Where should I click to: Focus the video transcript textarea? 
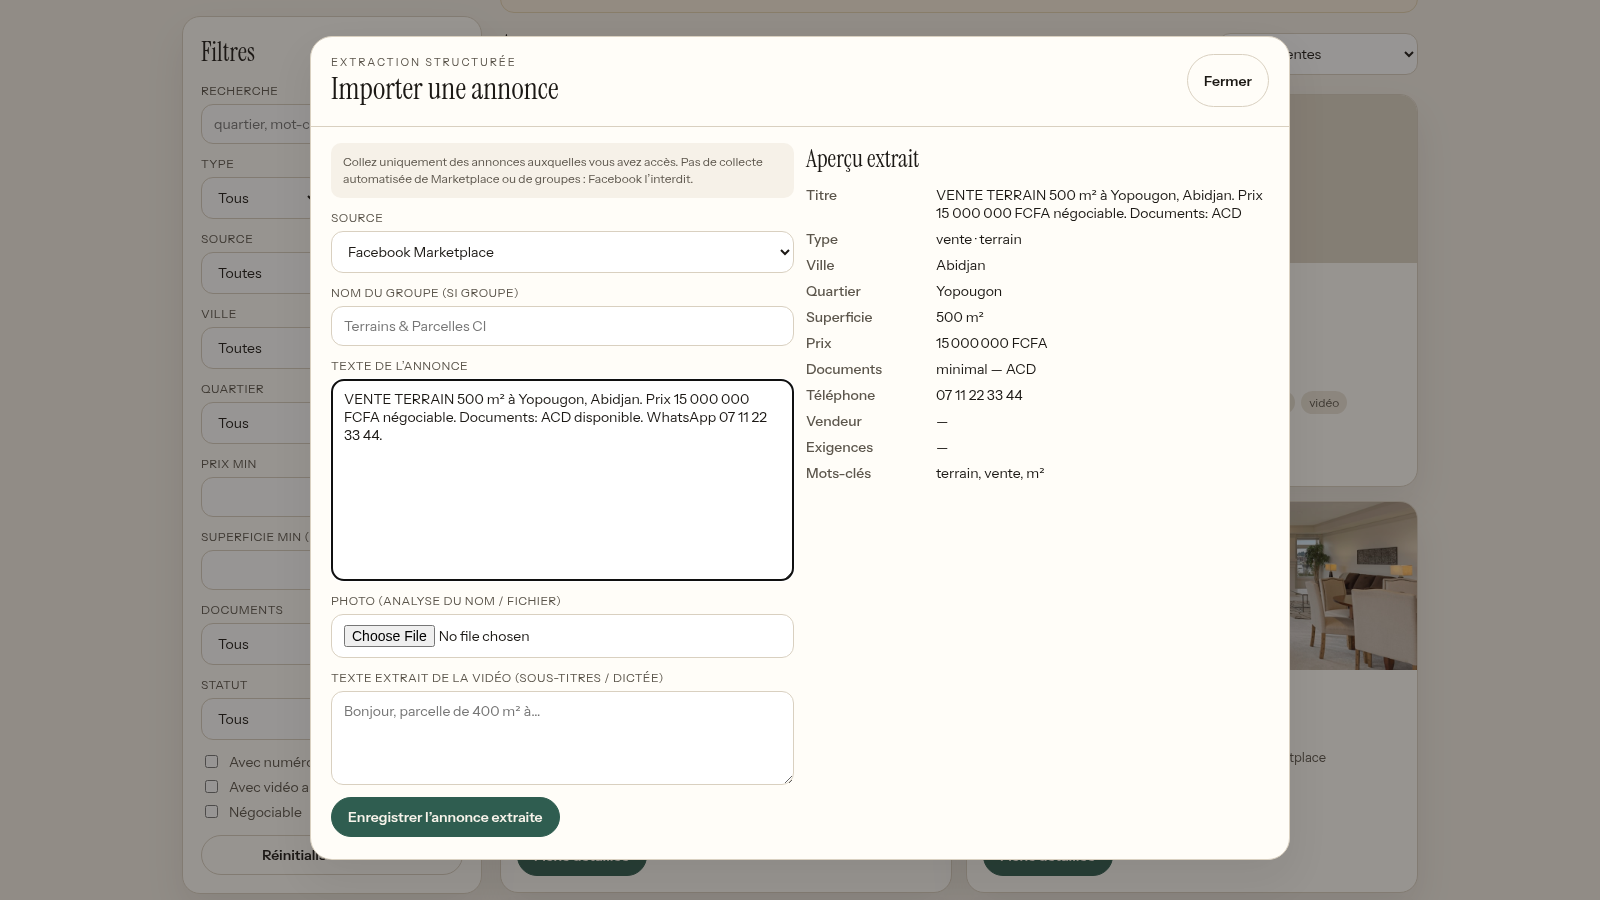coord(562,738)
